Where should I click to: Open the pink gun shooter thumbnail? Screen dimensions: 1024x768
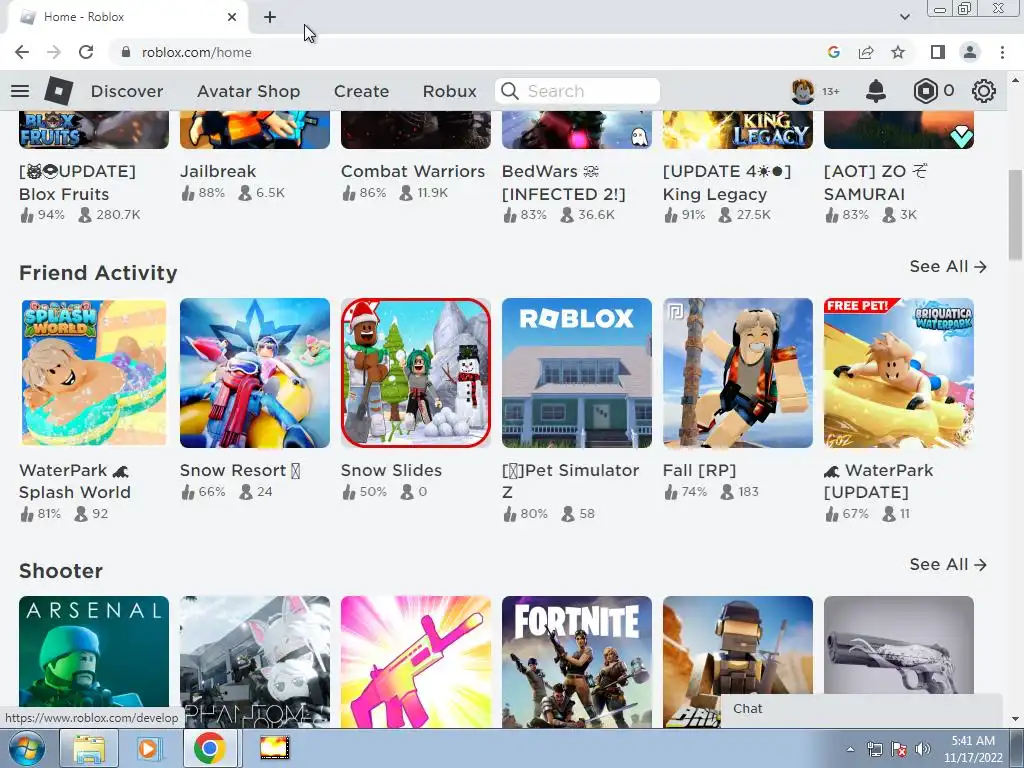[416, 661]
